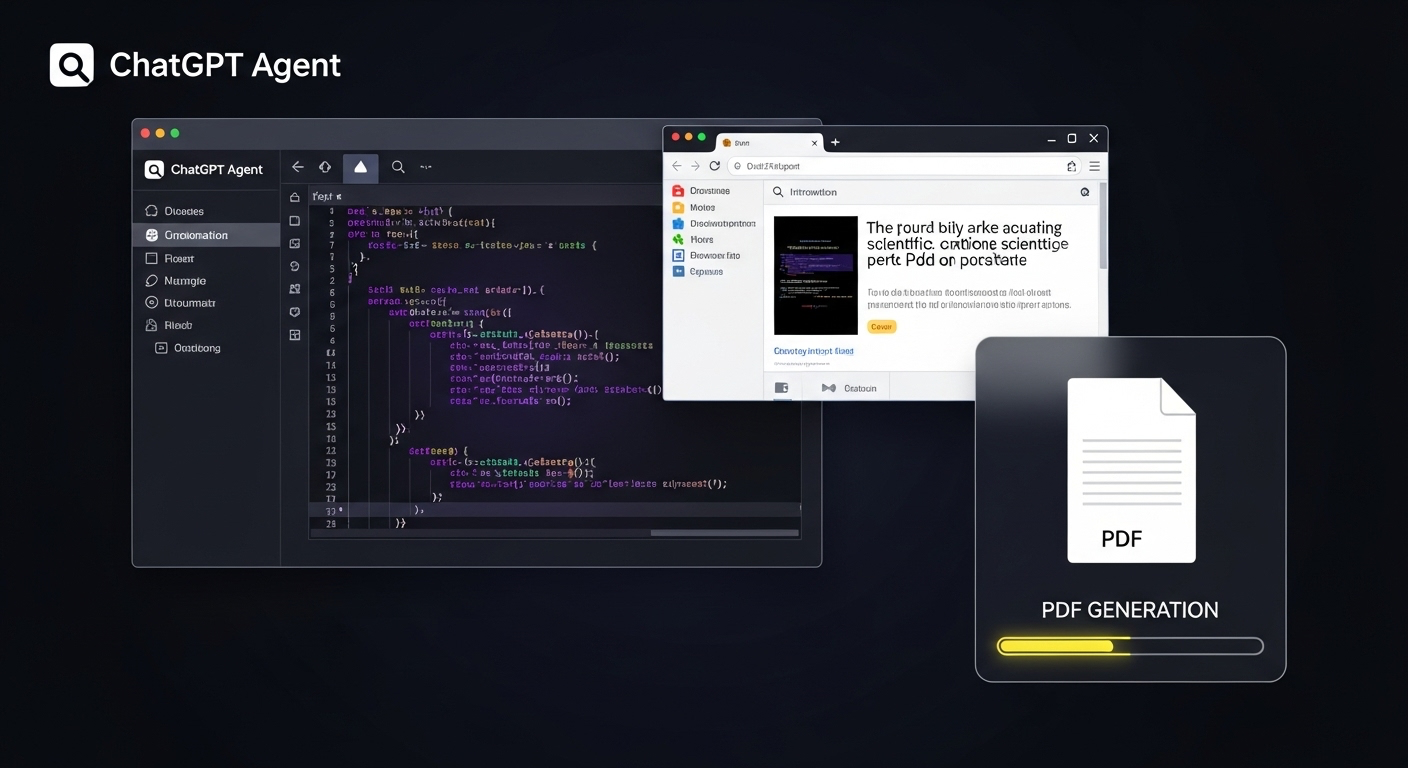
Task: Open the browser hamburger menu
Action: [1094, 166]
